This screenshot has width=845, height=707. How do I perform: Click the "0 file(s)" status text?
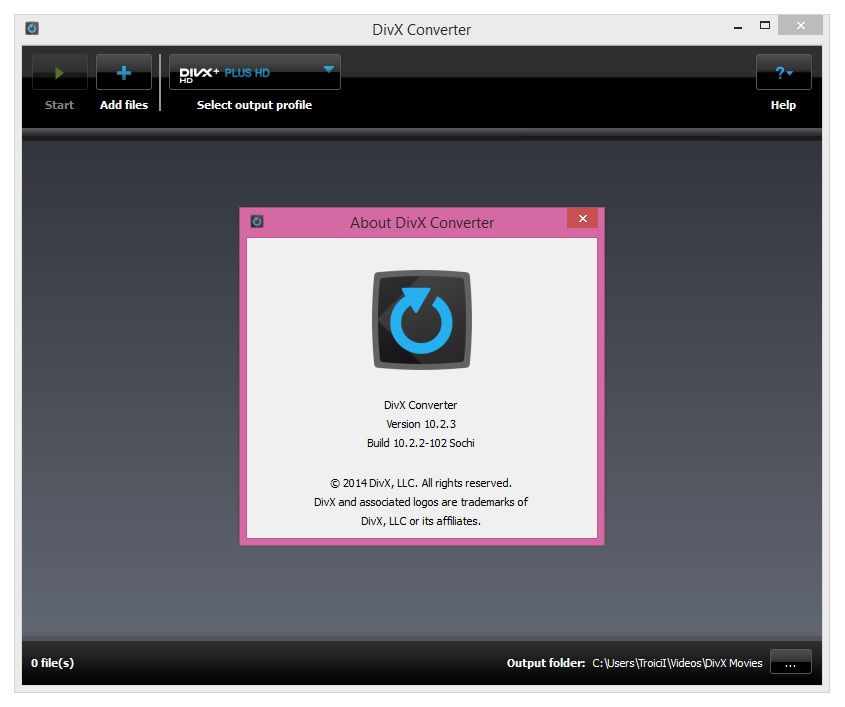pos(52,663)
